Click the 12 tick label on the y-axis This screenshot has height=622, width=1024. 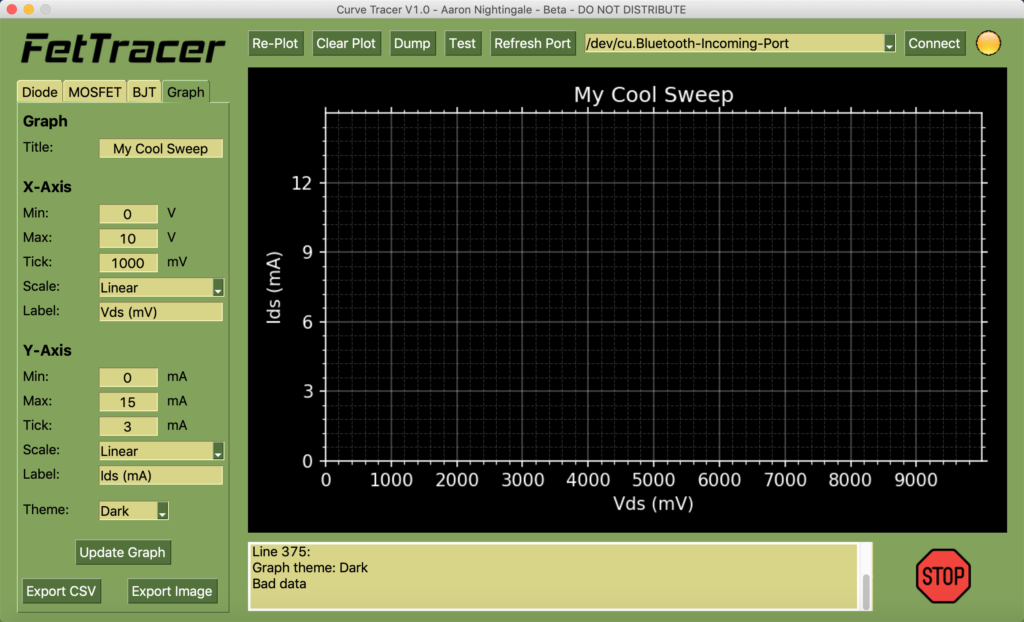302,183
